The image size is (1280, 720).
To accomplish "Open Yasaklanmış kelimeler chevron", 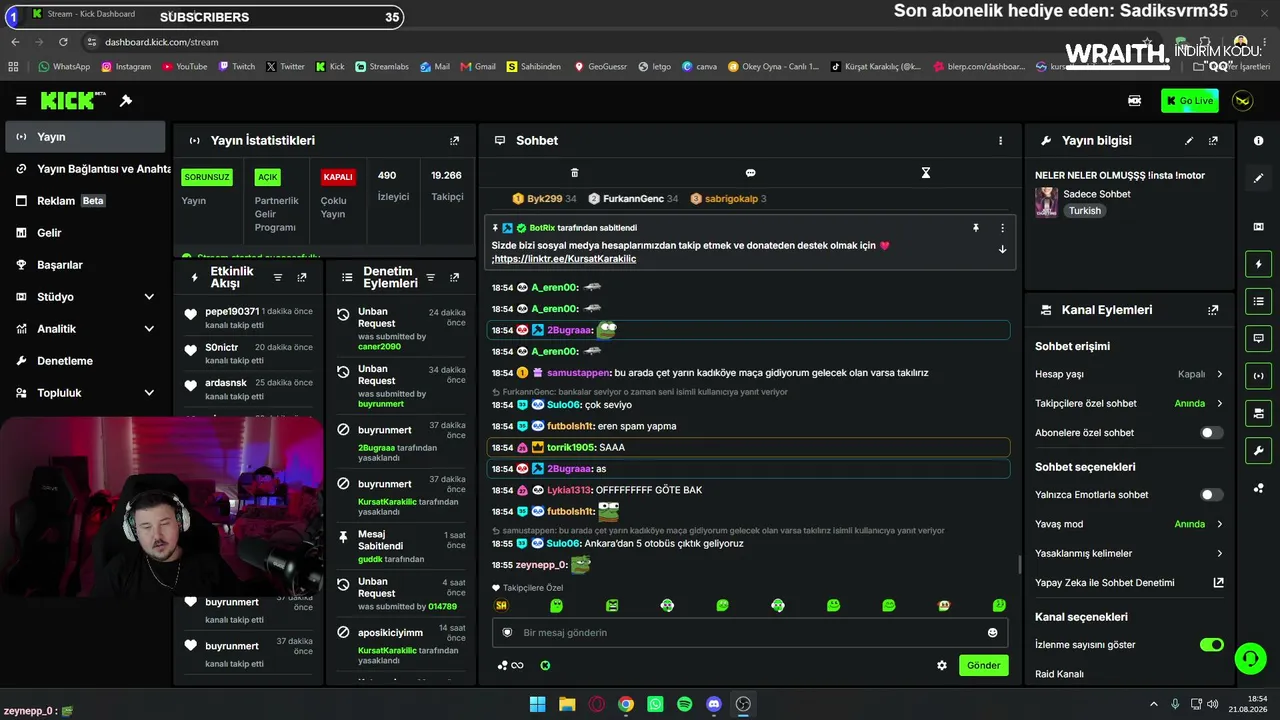I will pos(1219,553).
